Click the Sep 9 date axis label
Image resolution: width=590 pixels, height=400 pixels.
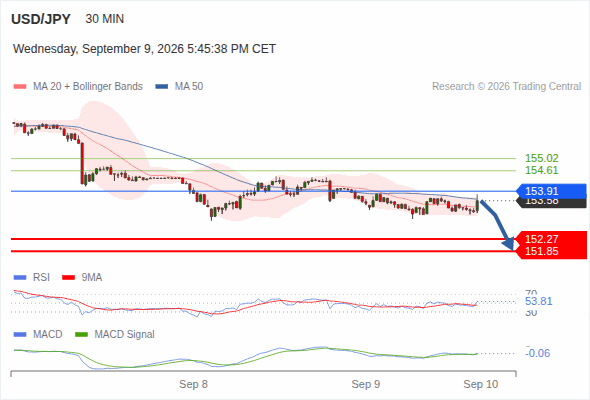(366, 384)
